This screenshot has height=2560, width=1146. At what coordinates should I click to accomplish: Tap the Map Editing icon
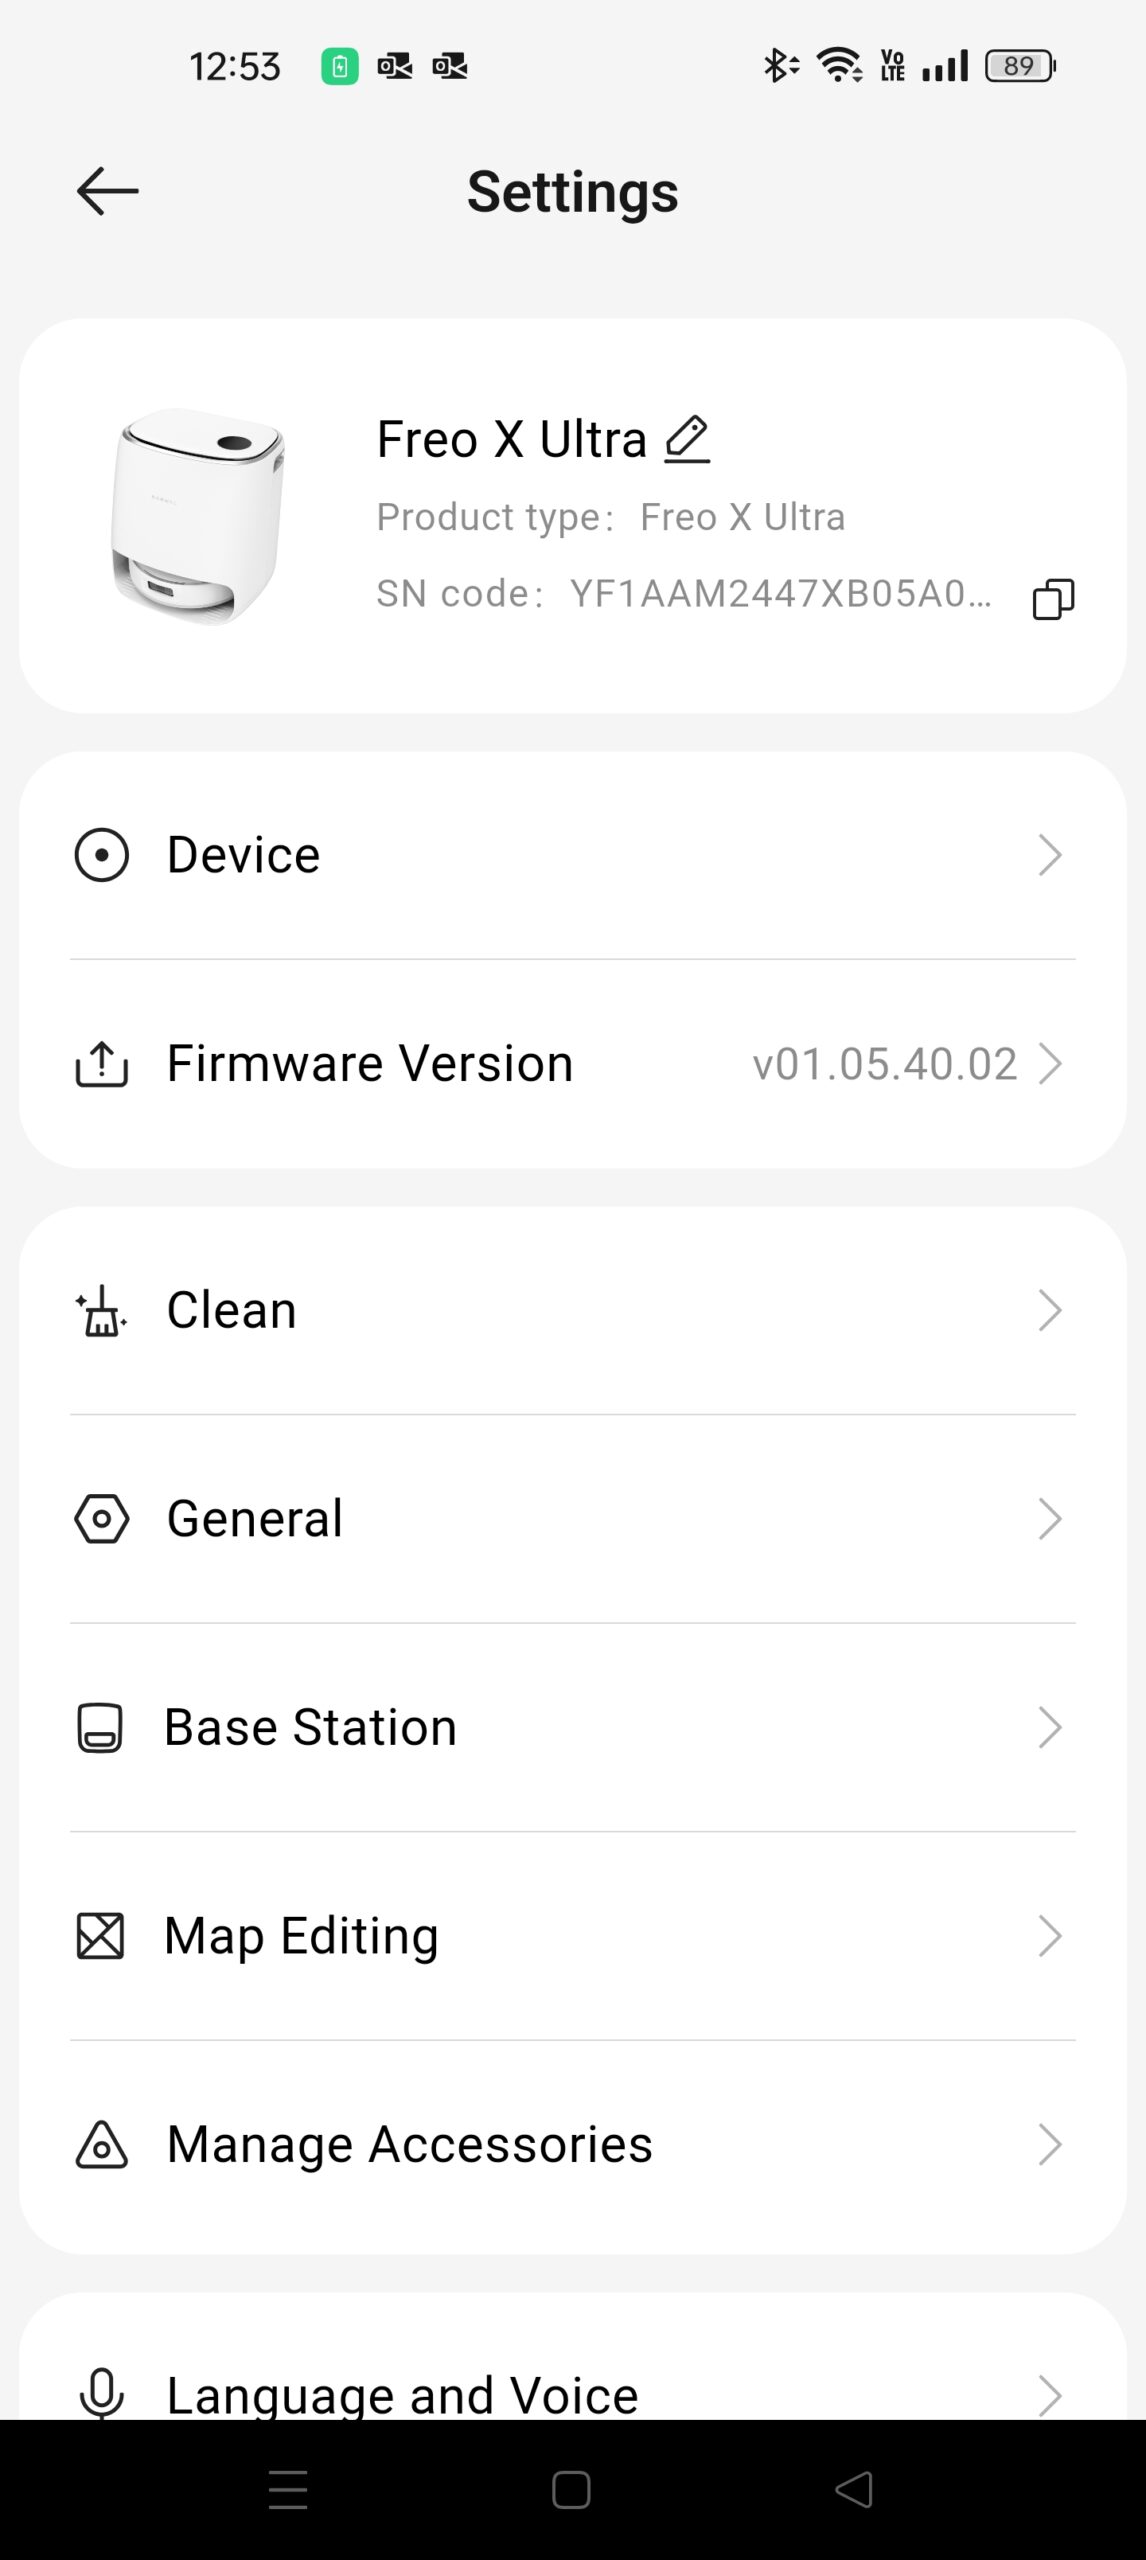point(101,1936)
